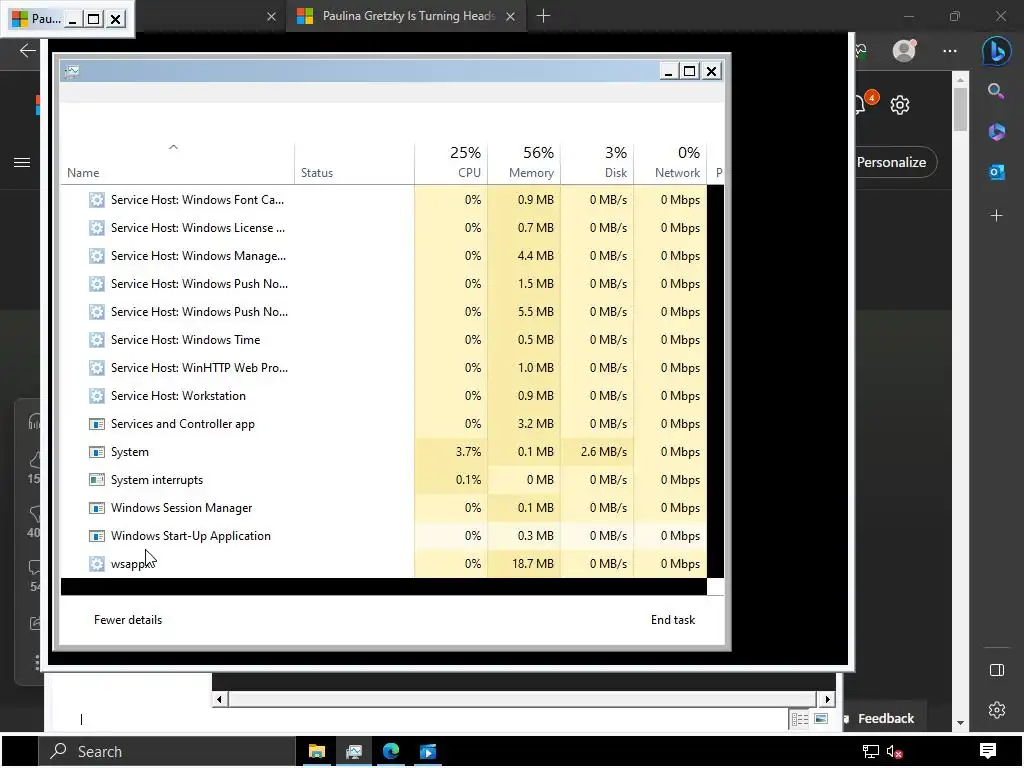Click System's 3.7% CPU value
The width and height of the screenshot is (1024, 768).
coord(468,452)
